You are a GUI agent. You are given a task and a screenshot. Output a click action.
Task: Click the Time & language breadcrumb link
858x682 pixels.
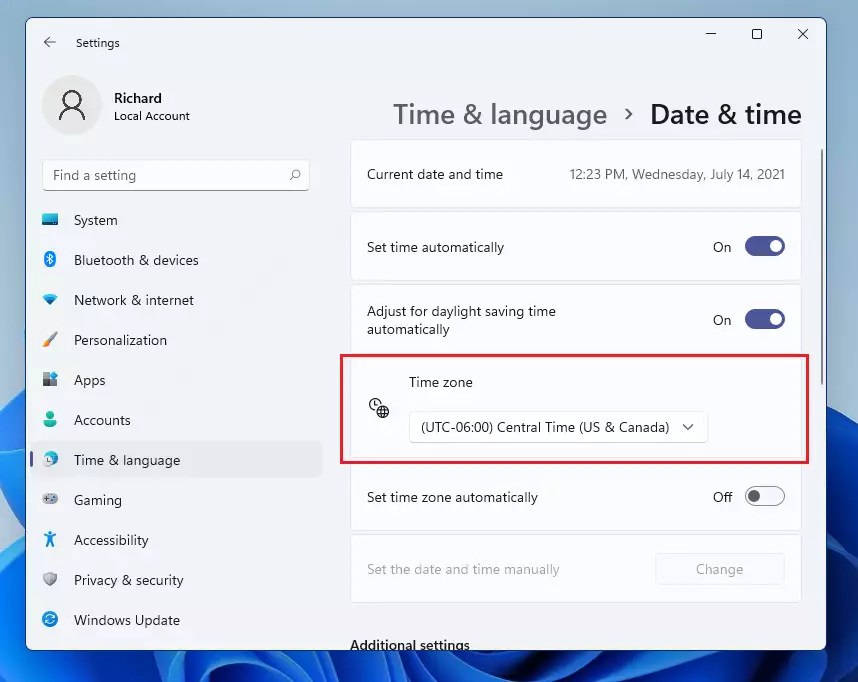click(x=499, y=114)
